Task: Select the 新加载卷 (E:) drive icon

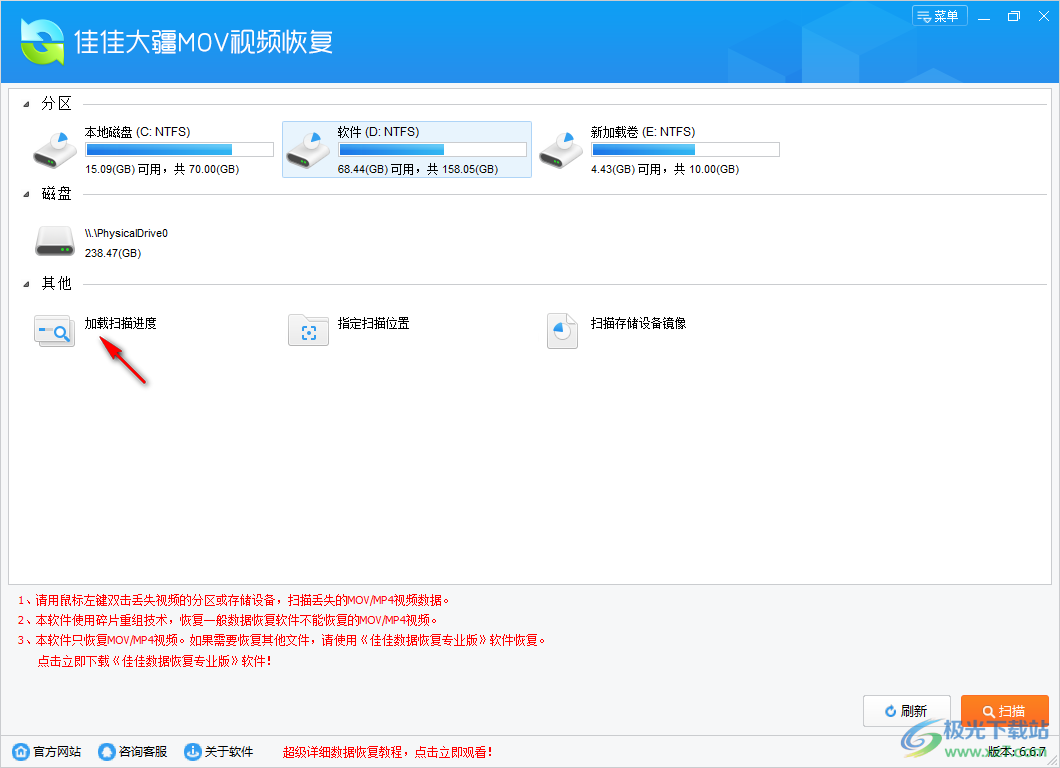Action: pyautogui.click(x=561, y=148)
